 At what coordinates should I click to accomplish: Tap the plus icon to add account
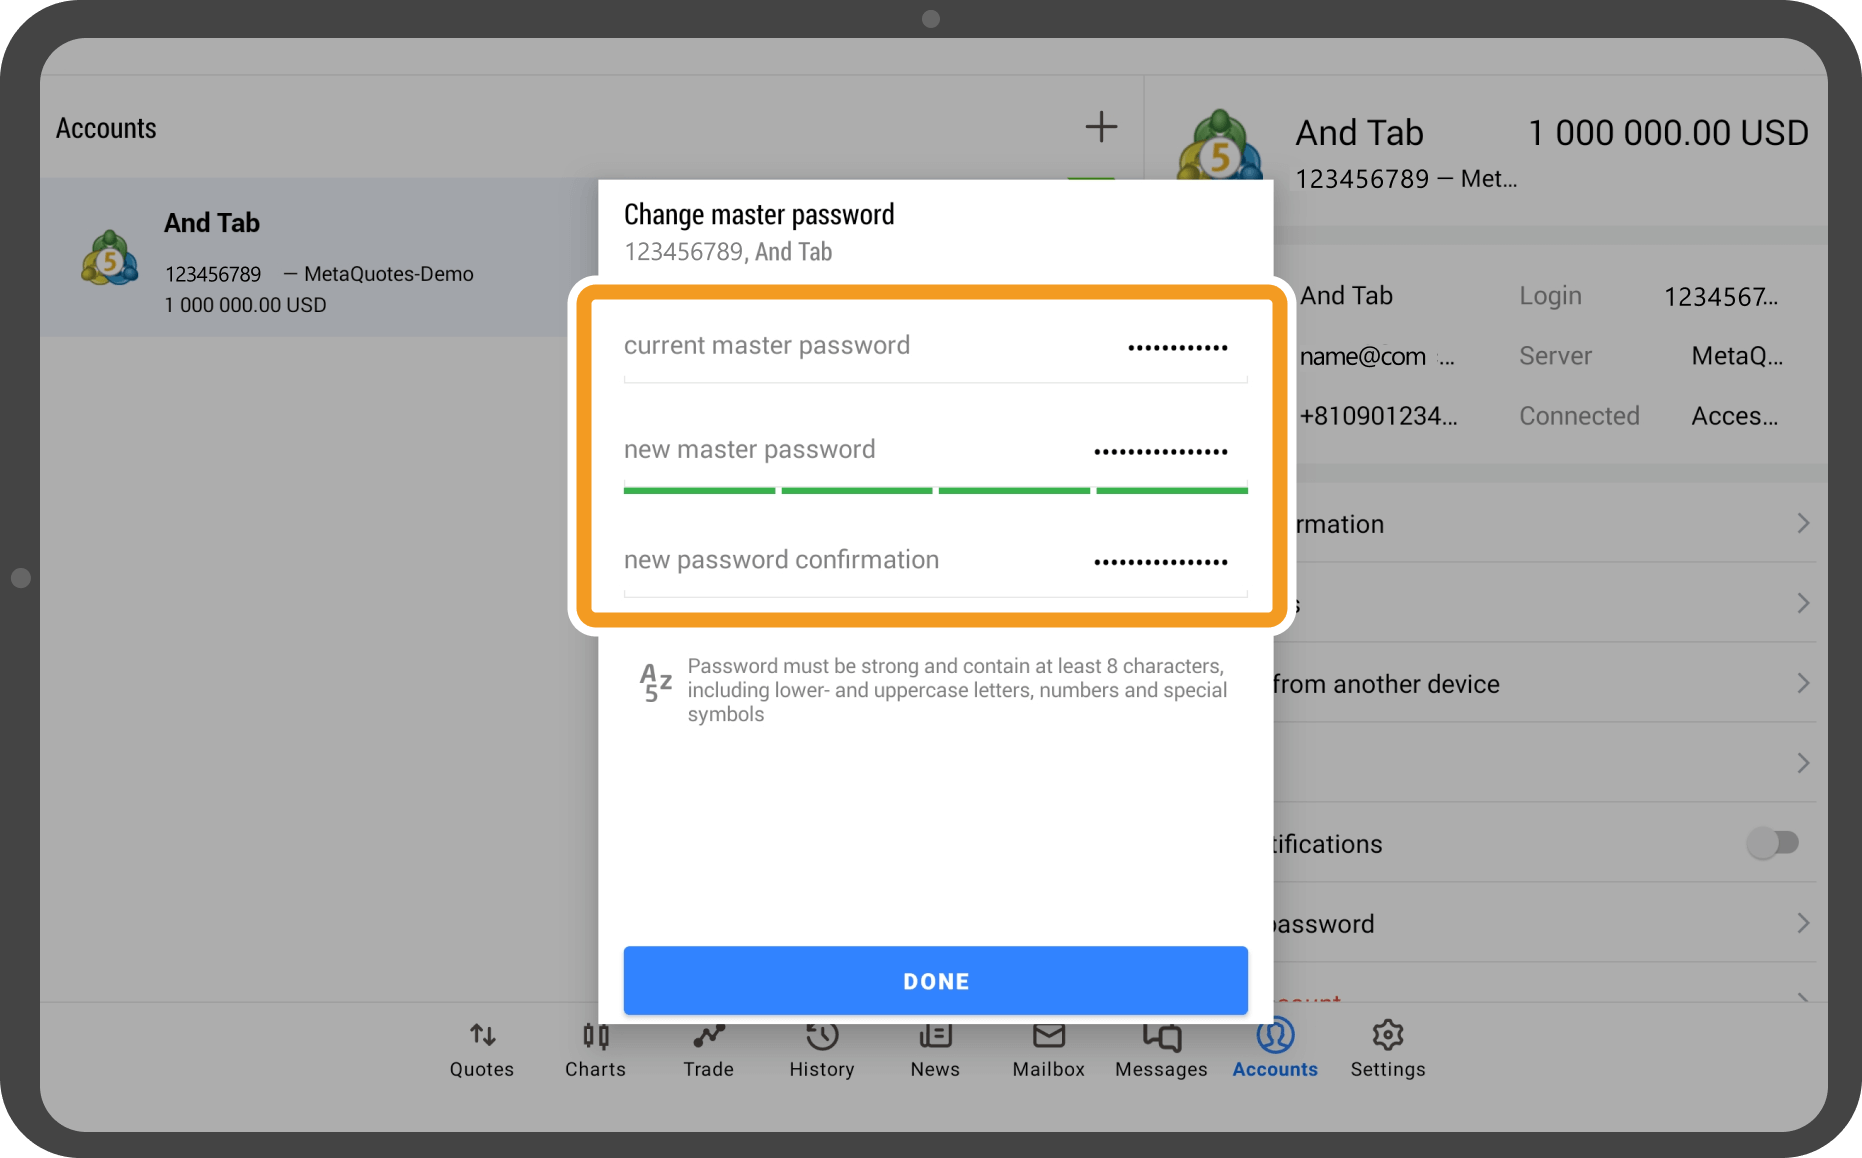click(1100, 127)
